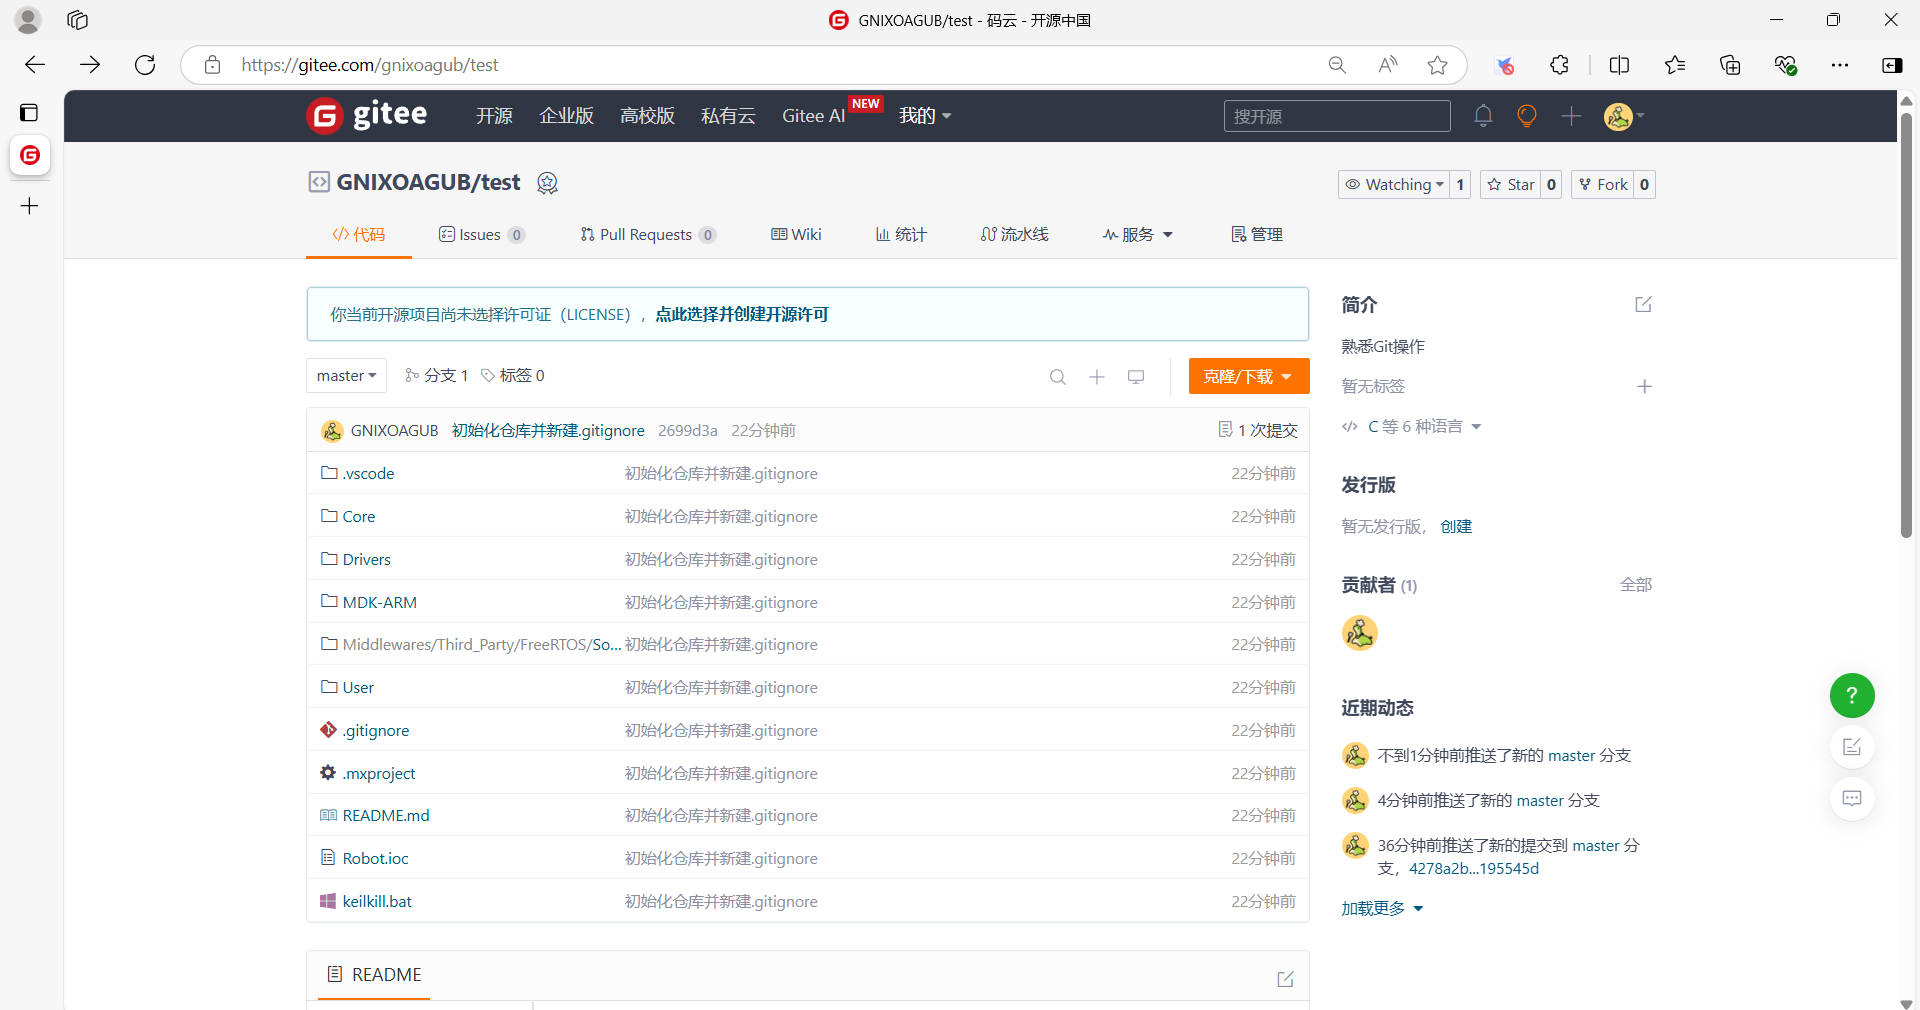Expand the master branch selector
Image resolution: width=1920 pixels, height=1010 pixels.
[346, 376]
